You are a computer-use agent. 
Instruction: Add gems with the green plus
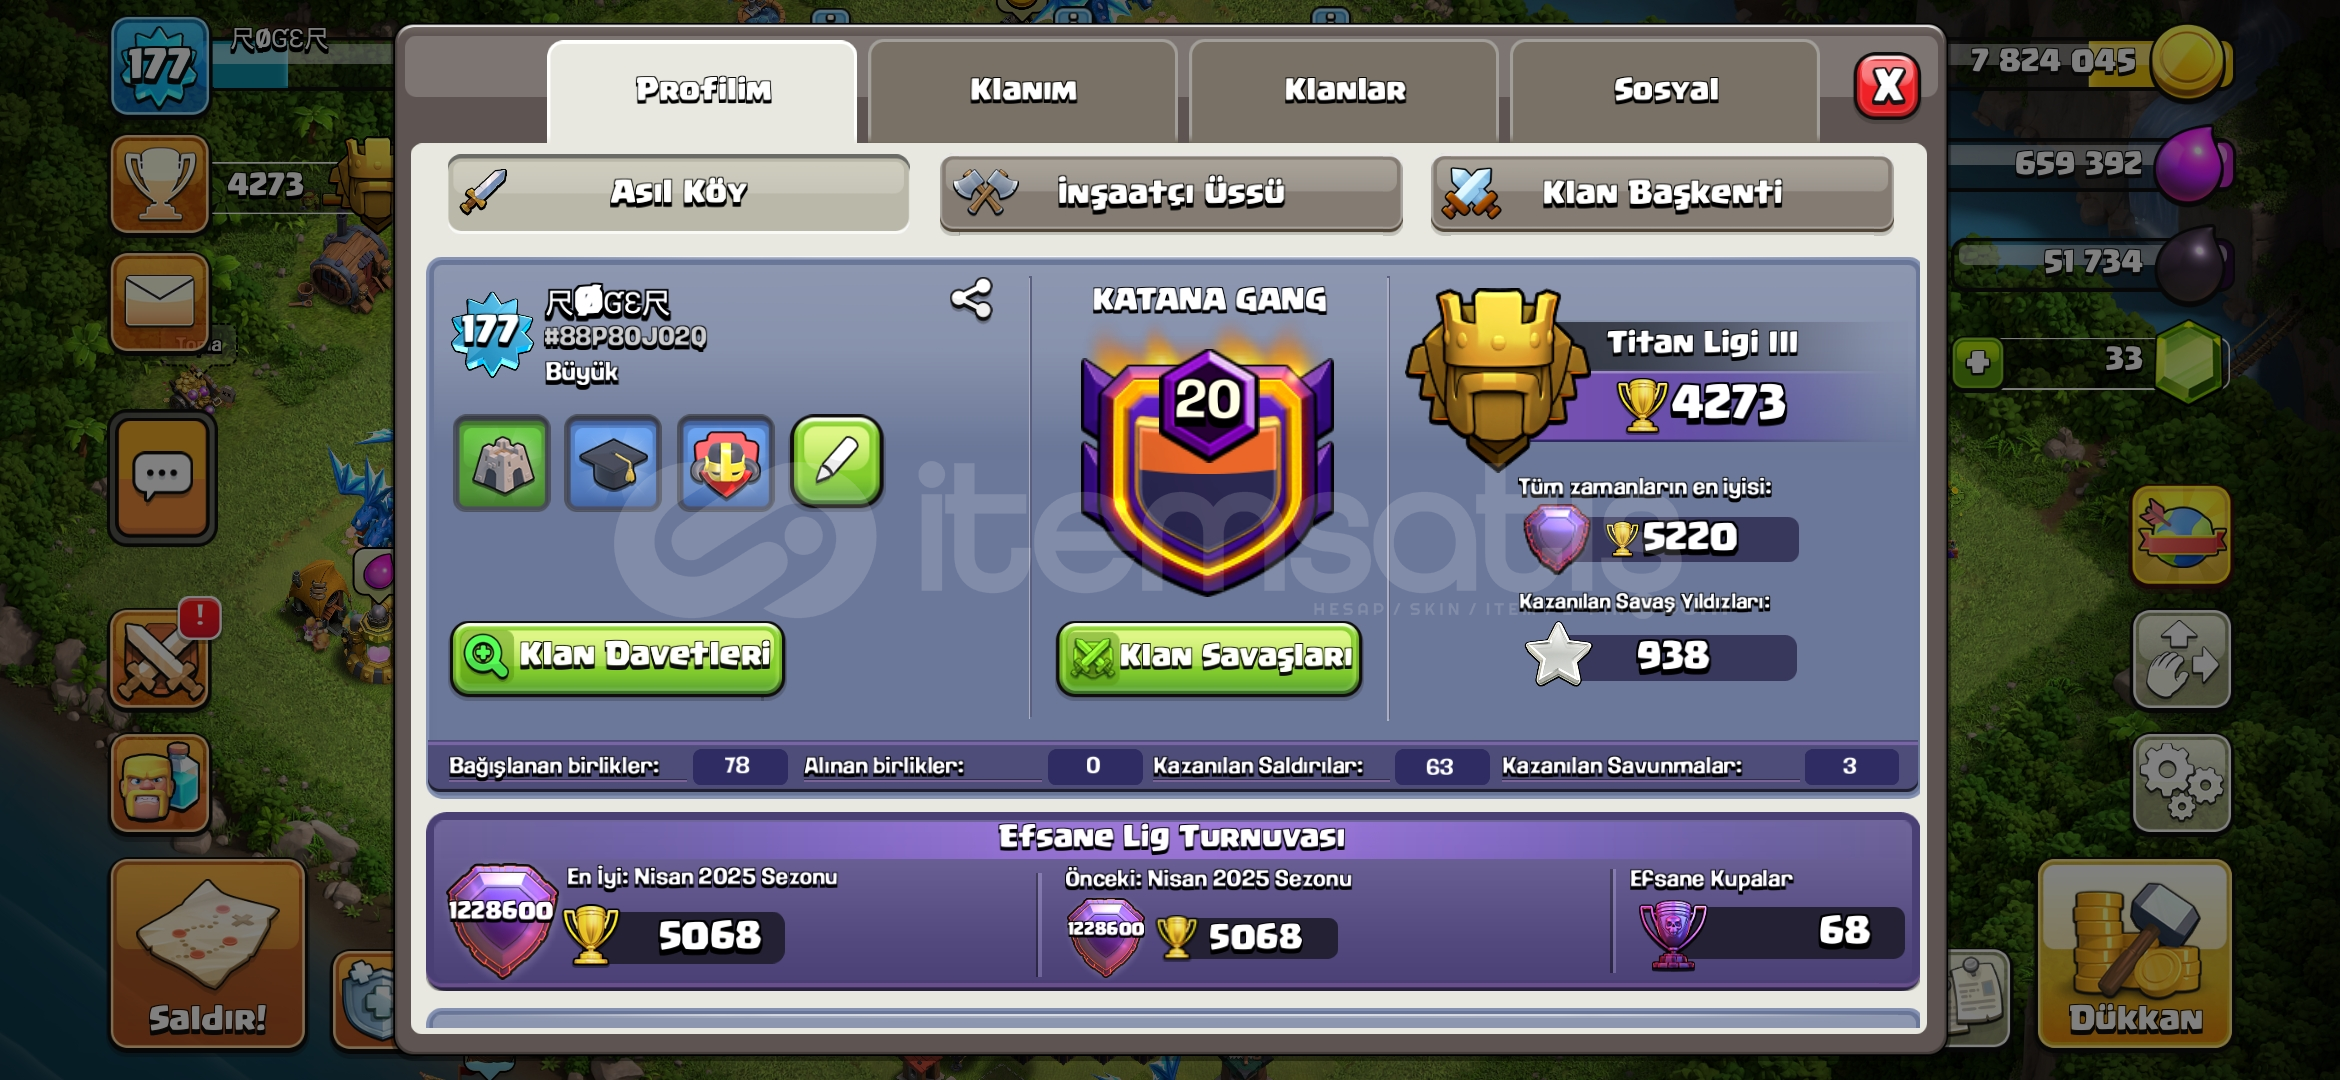pos(1977,362)
